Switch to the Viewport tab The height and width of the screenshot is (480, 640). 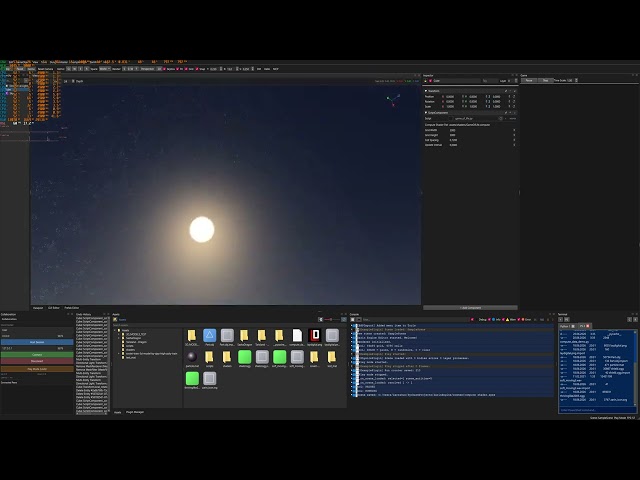click(x=38, y=308)
